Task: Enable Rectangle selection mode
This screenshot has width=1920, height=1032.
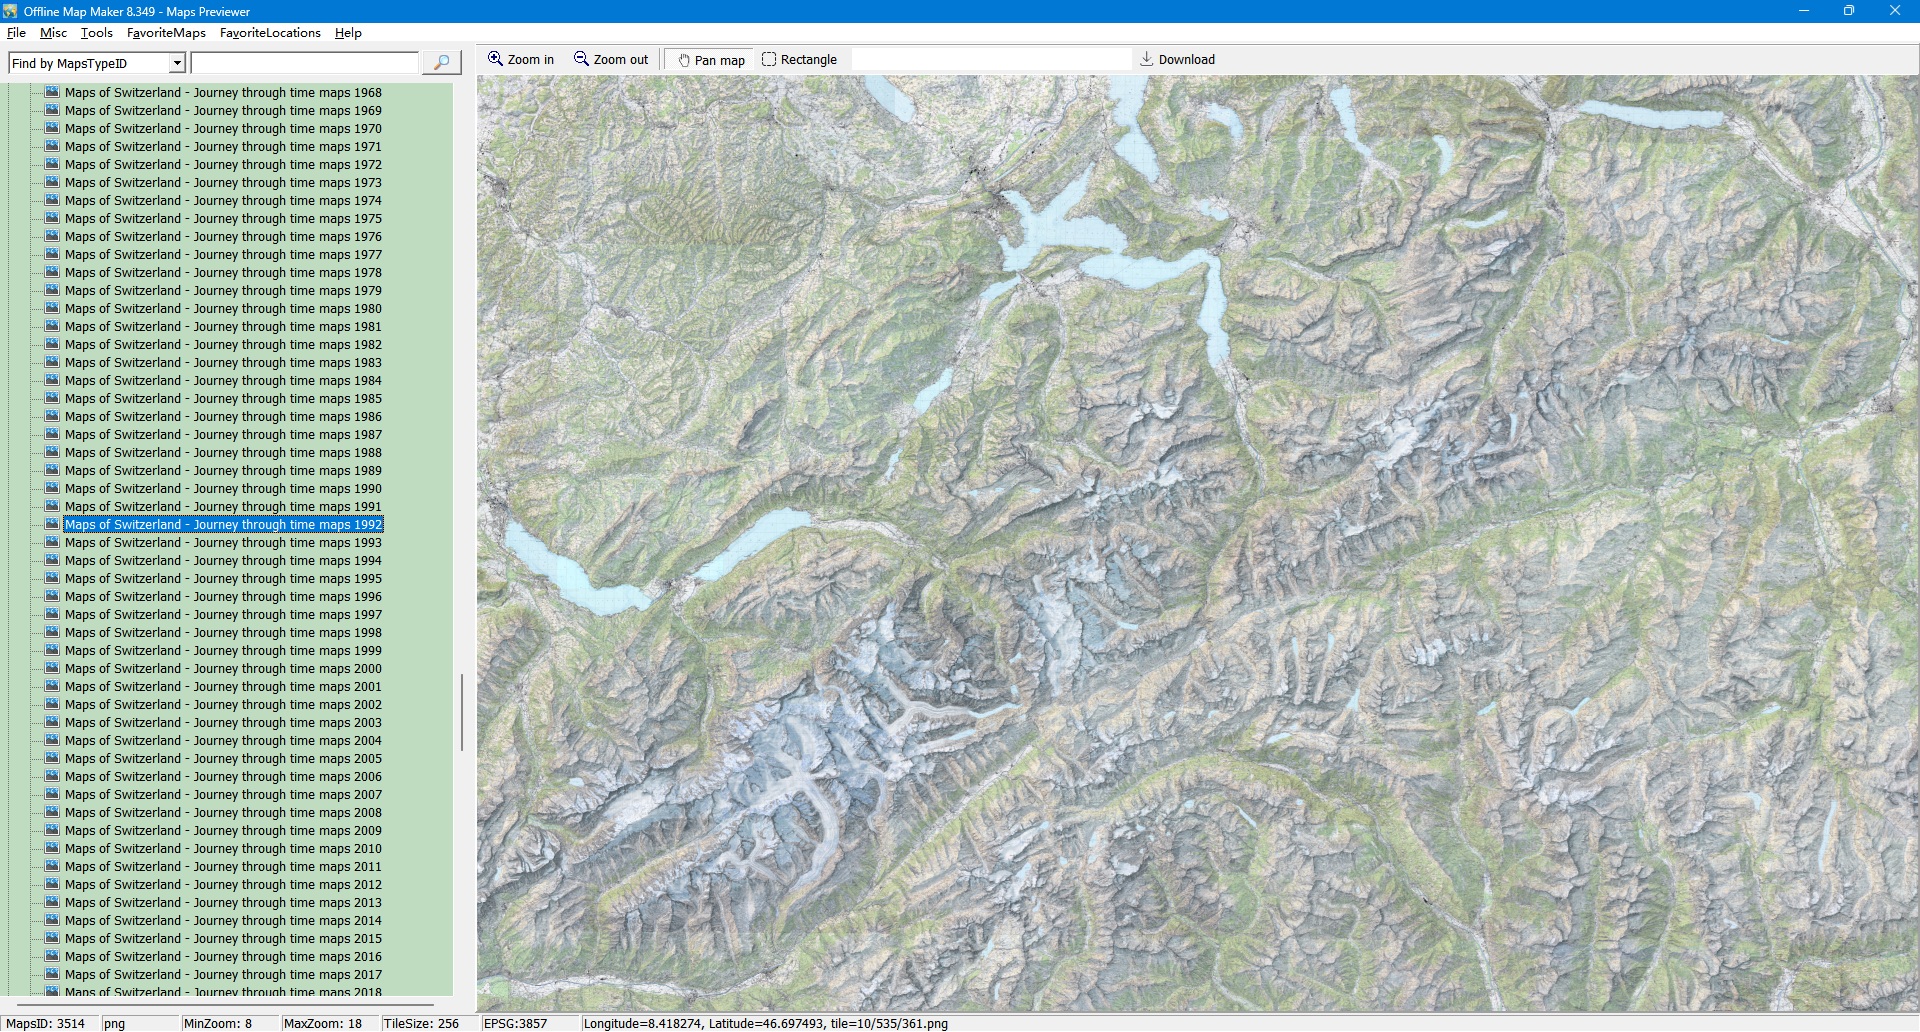Action: pyautogui.click(x=799, y=60)
